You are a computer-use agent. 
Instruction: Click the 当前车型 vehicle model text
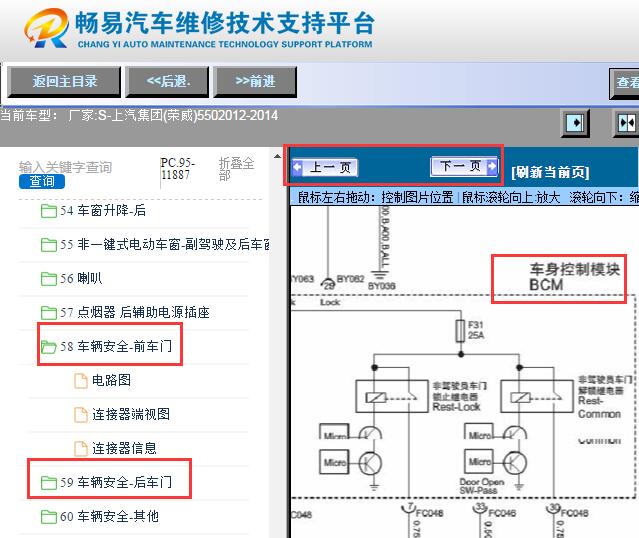click(x=139, y=116)
